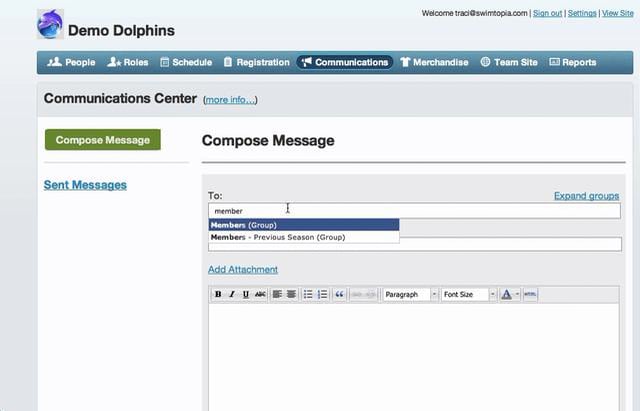Open the Reports tab
This screenshot has width=640, height=411.
pyautogui.click(x=573, y=62)
